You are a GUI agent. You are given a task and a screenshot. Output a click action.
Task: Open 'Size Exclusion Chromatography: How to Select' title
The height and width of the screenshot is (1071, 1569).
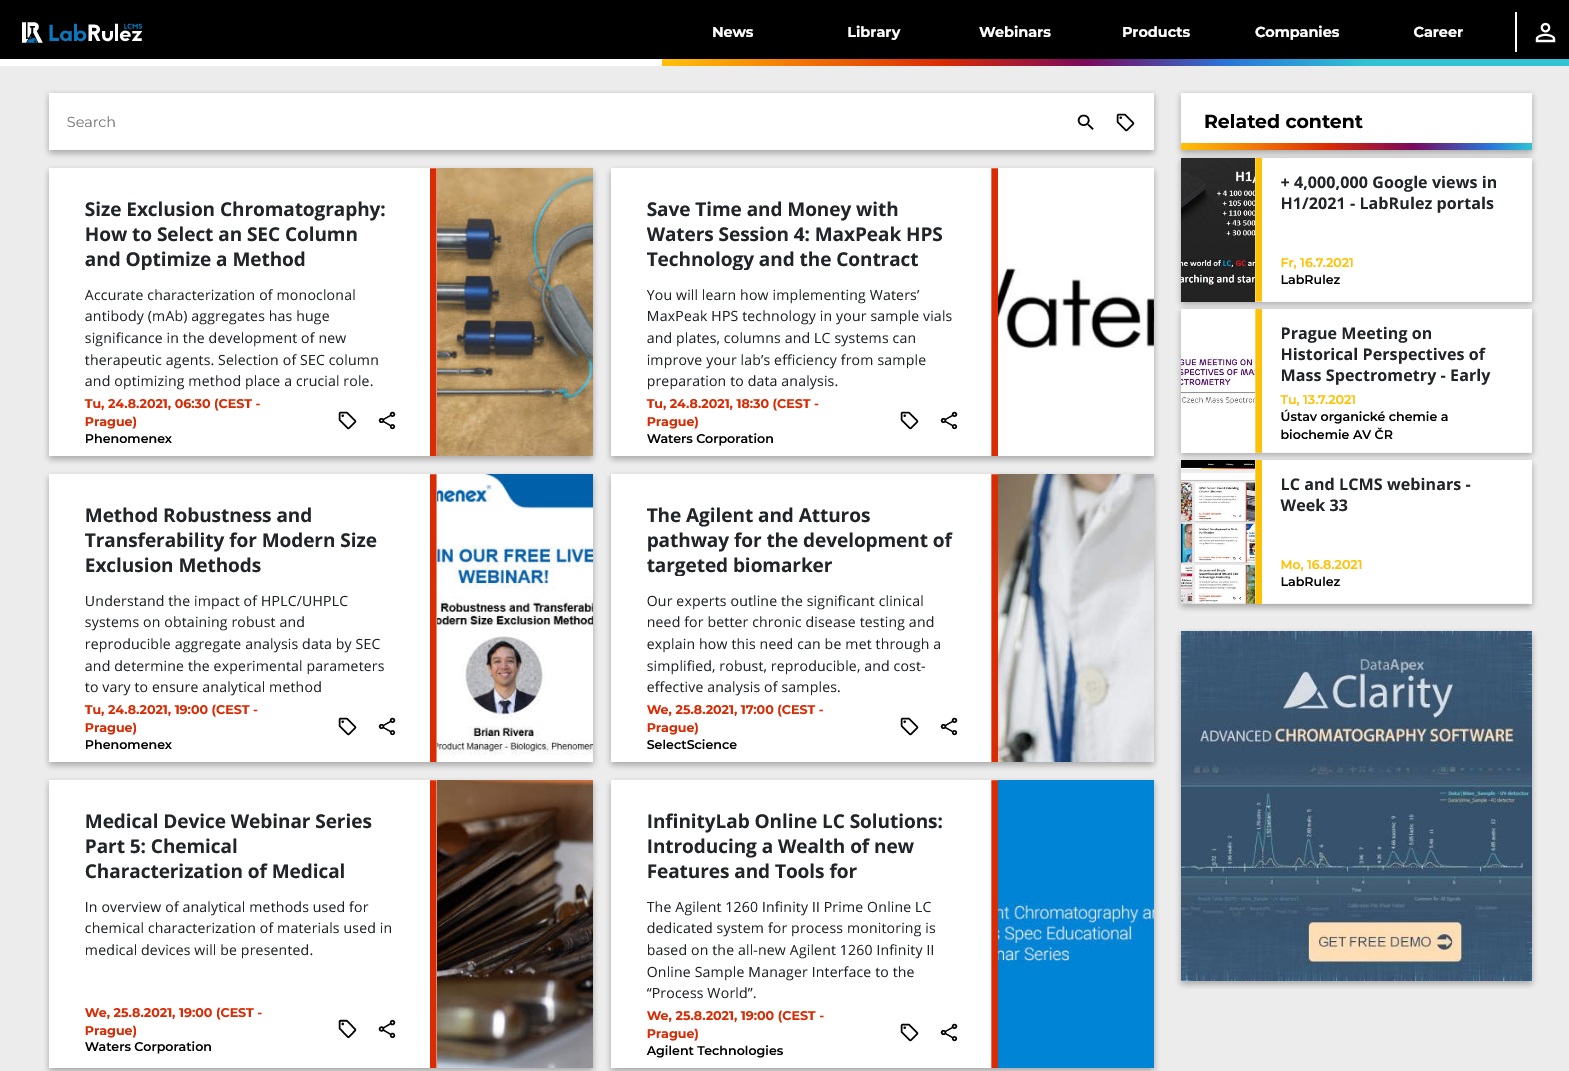235,234
